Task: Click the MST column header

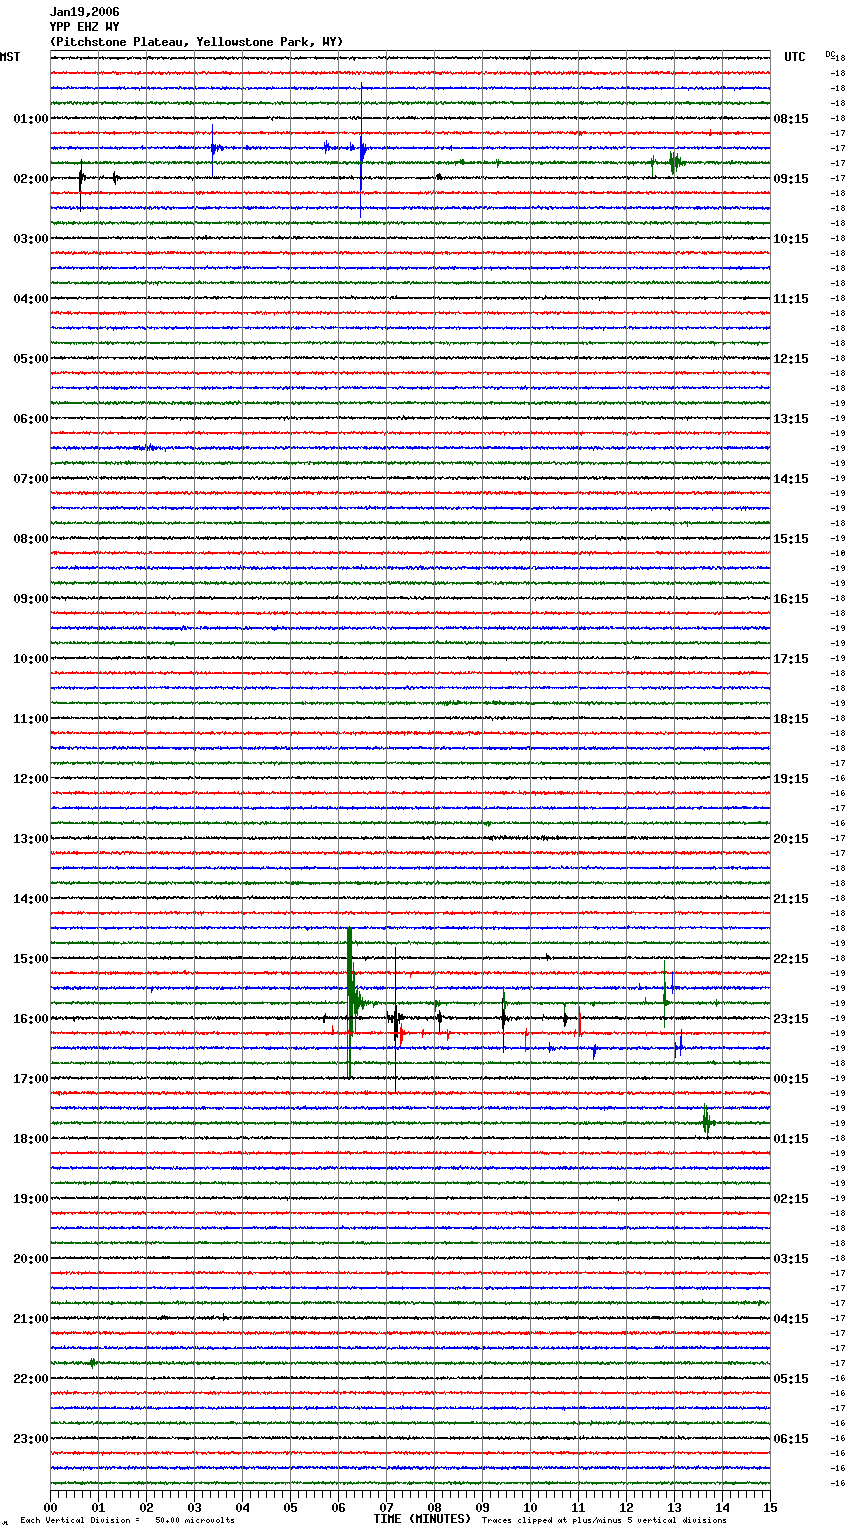Action: [x=10, y=57]
